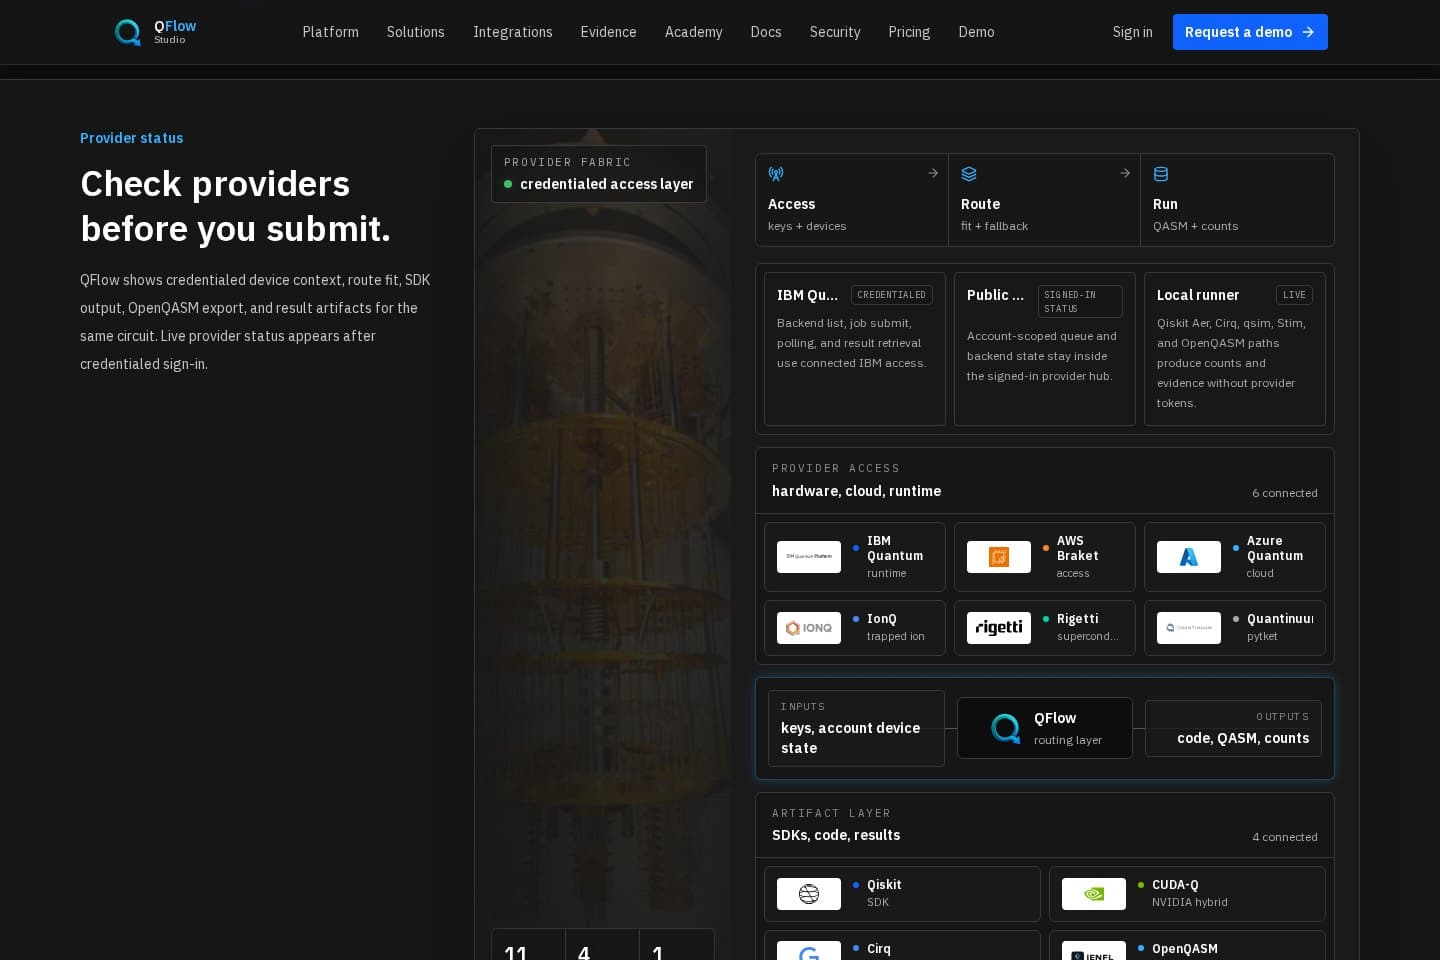Open the Platform menu
The image size is (1440, 960).
331,32
